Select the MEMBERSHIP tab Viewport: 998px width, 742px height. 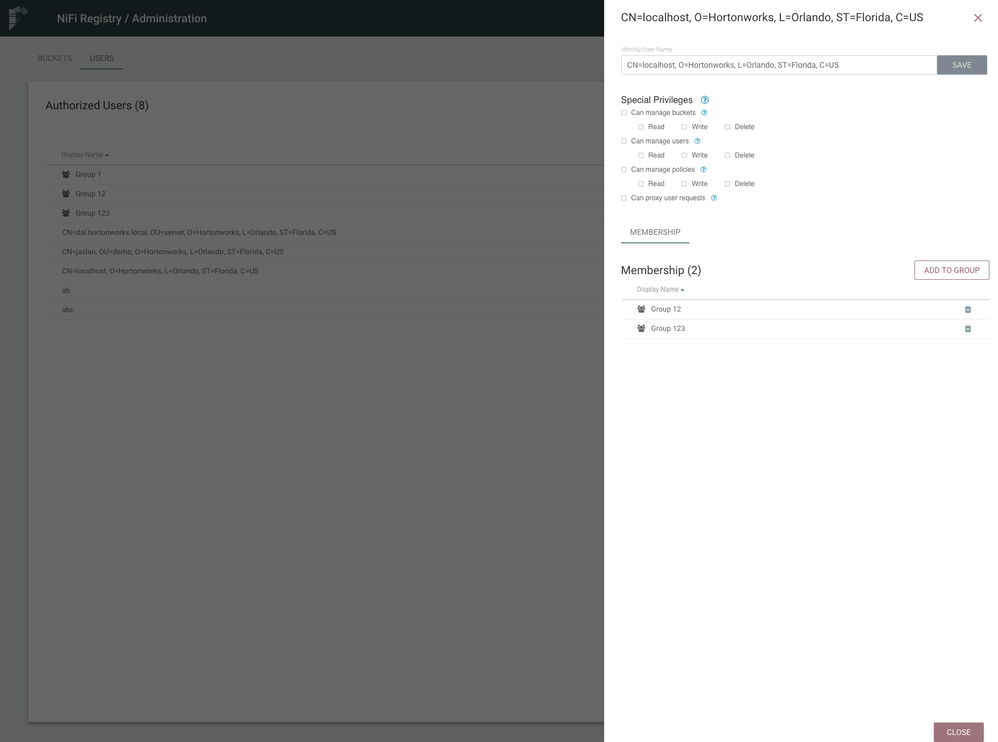[655, 232]
